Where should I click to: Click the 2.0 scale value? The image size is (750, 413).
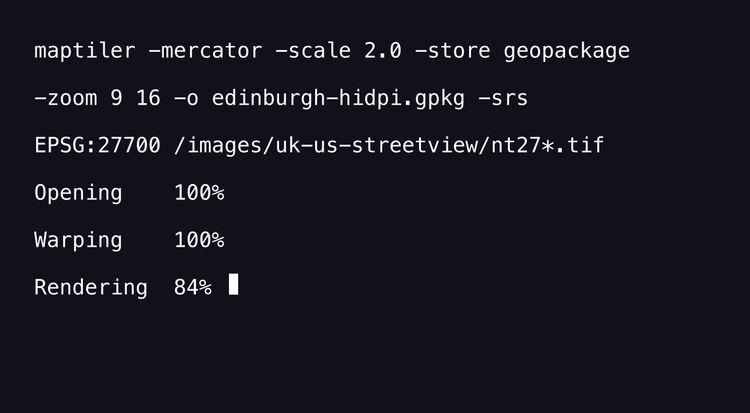382,50
